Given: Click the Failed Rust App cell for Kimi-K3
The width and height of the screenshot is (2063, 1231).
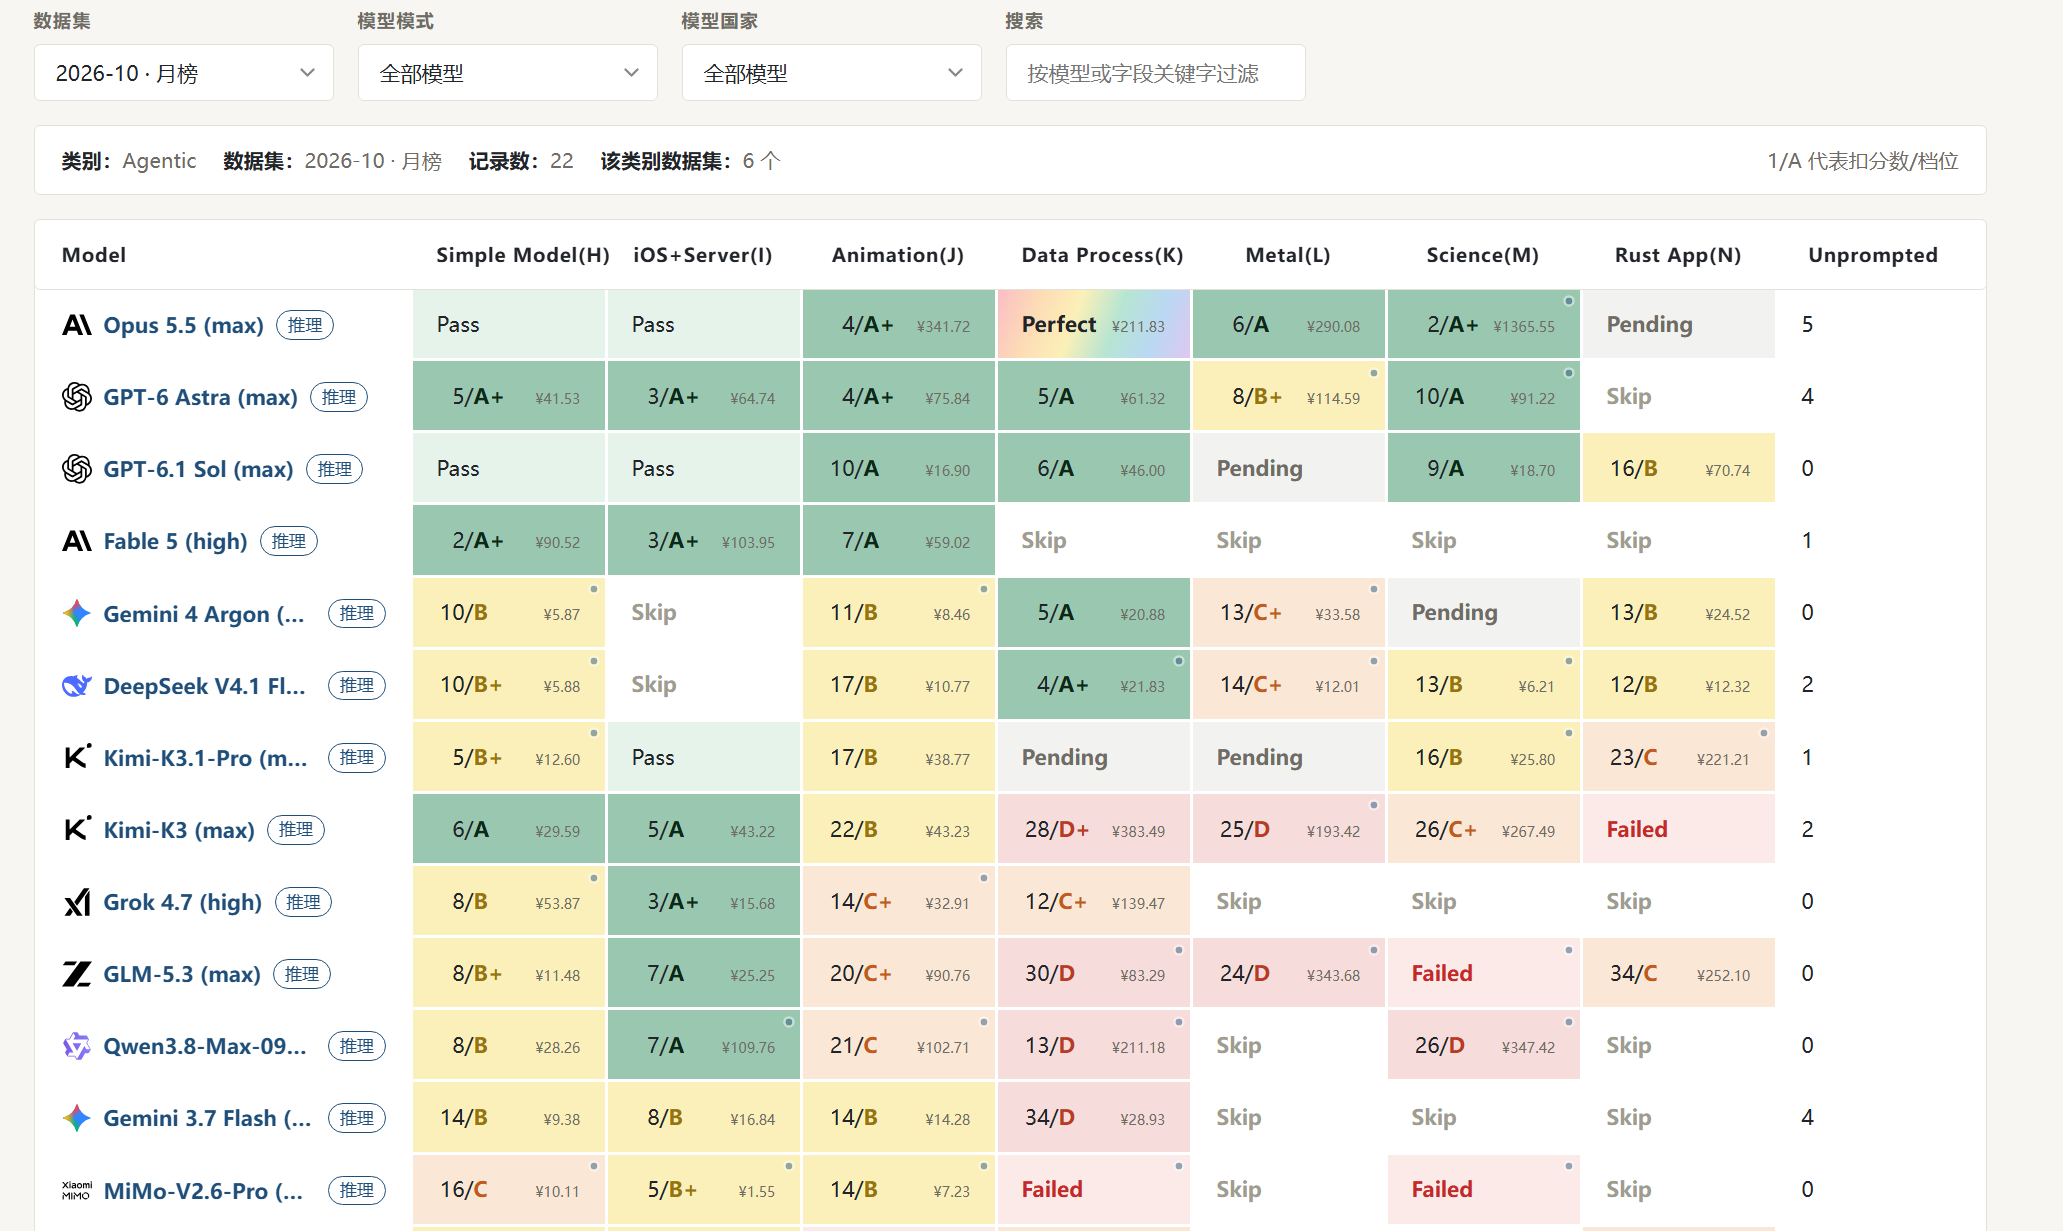Looking at the screenshot, I should (x=1679, y=829).
